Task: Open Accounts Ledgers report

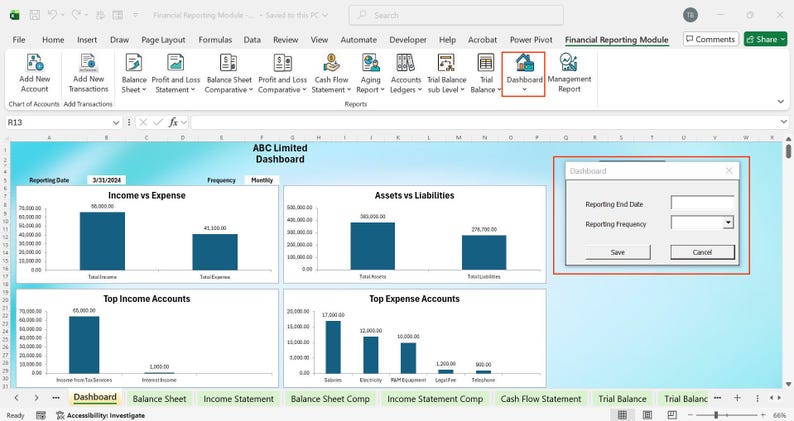Action: pyautogui.click(x=406, y=73)
